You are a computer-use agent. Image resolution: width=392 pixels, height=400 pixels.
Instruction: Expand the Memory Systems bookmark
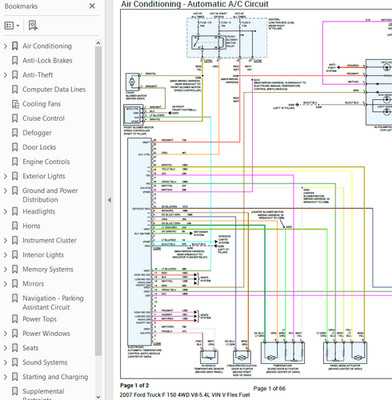point(5,269)
